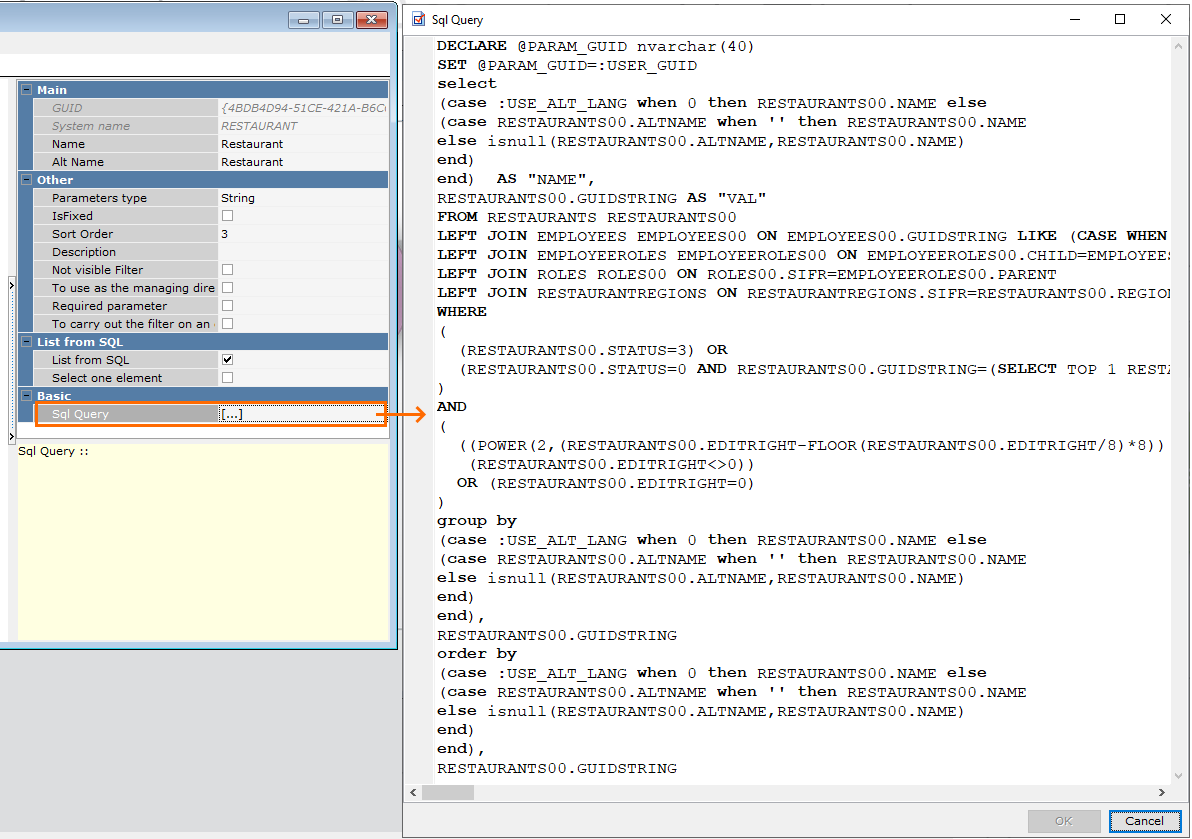Click the Sql Query window title icon
This screenshot has height=839, width=1192.
[418, 19]
